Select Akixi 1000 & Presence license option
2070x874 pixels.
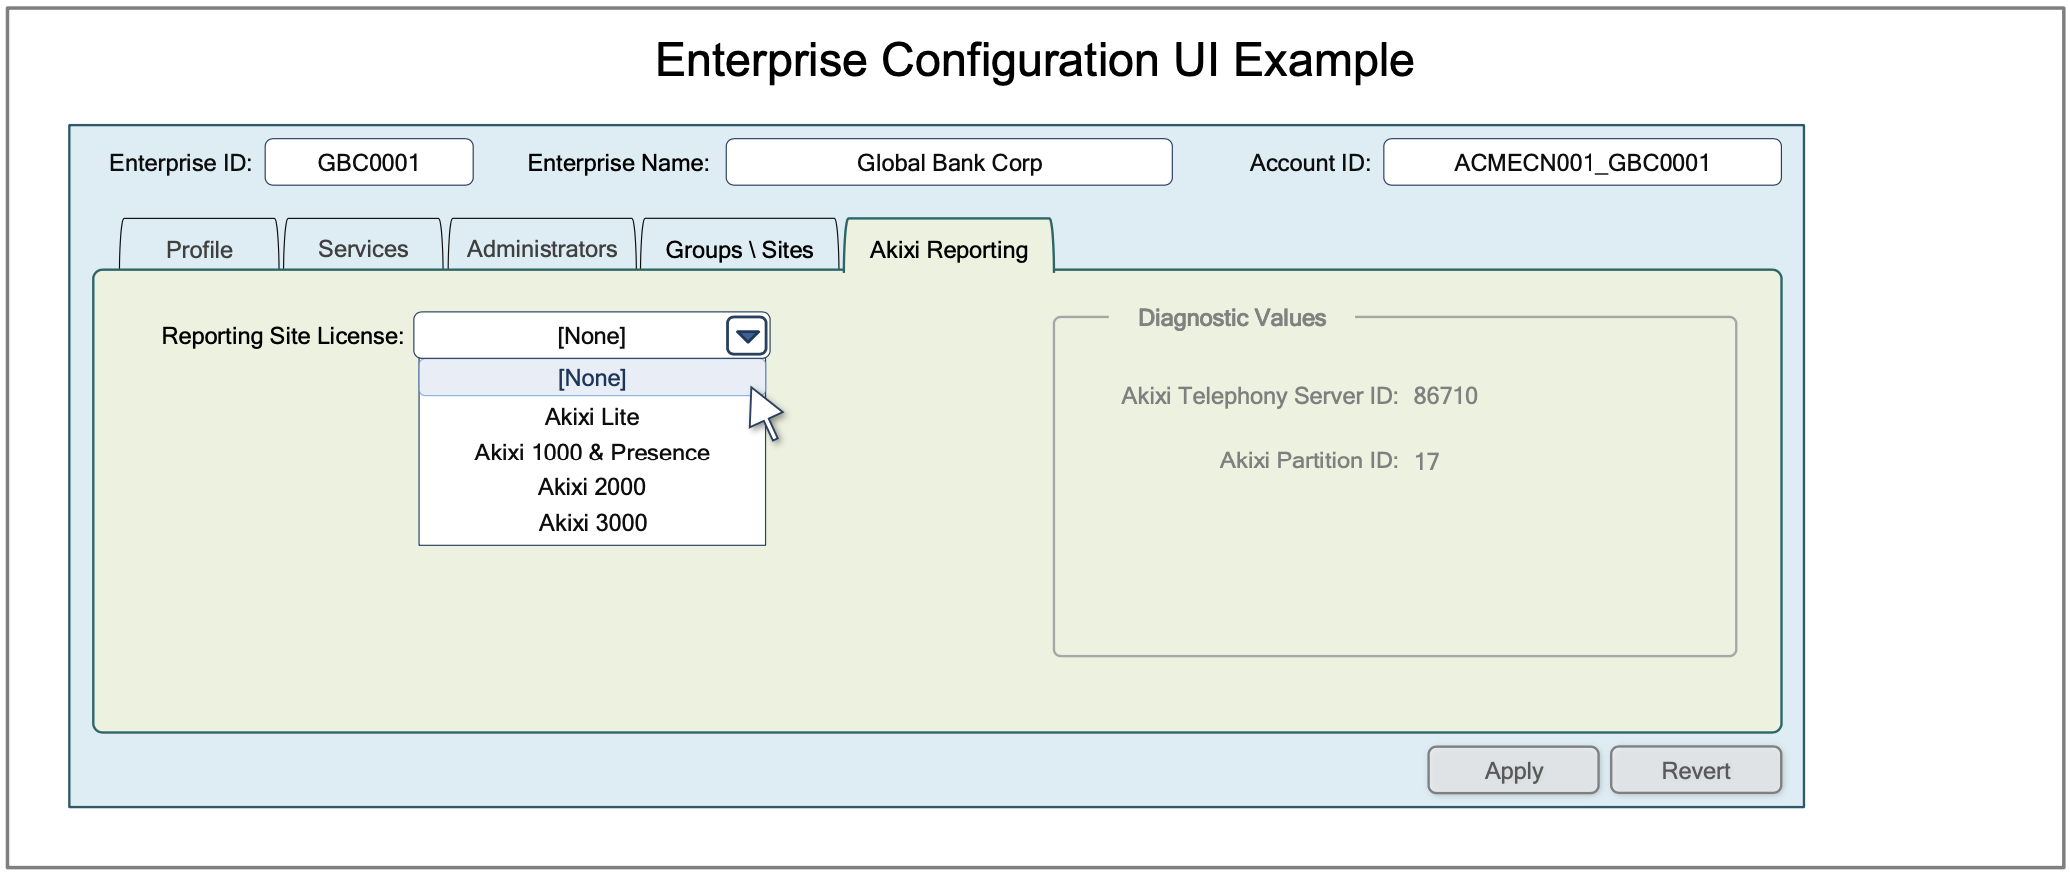(x=591, y=452)
